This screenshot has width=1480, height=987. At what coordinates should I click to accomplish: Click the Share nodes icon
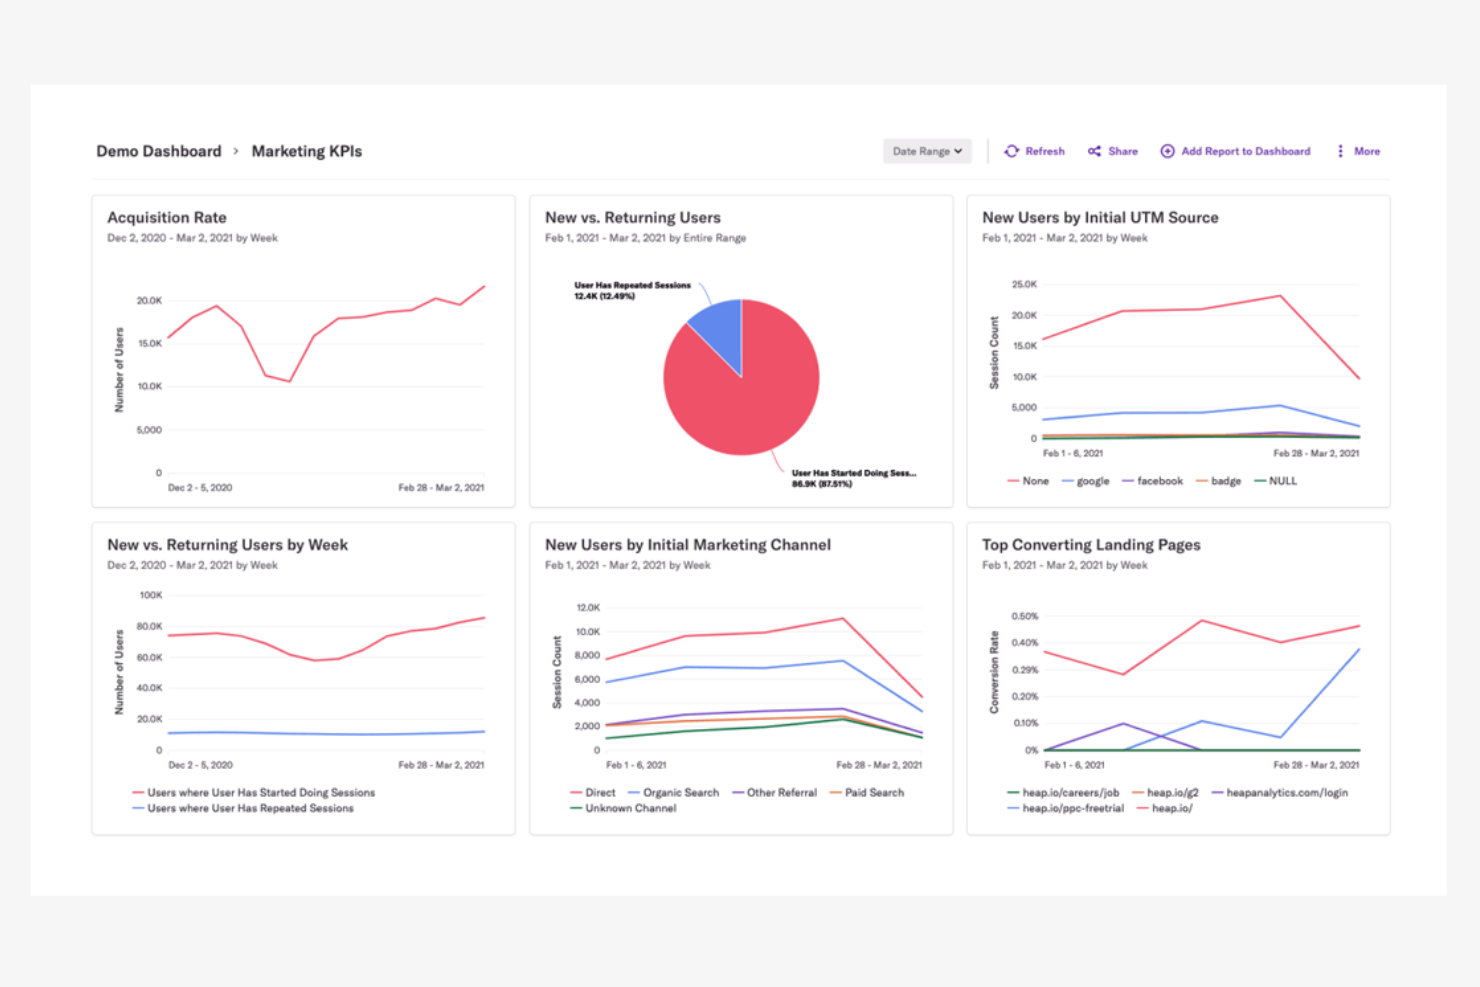pyautogui.click(x=1094, y=151)
